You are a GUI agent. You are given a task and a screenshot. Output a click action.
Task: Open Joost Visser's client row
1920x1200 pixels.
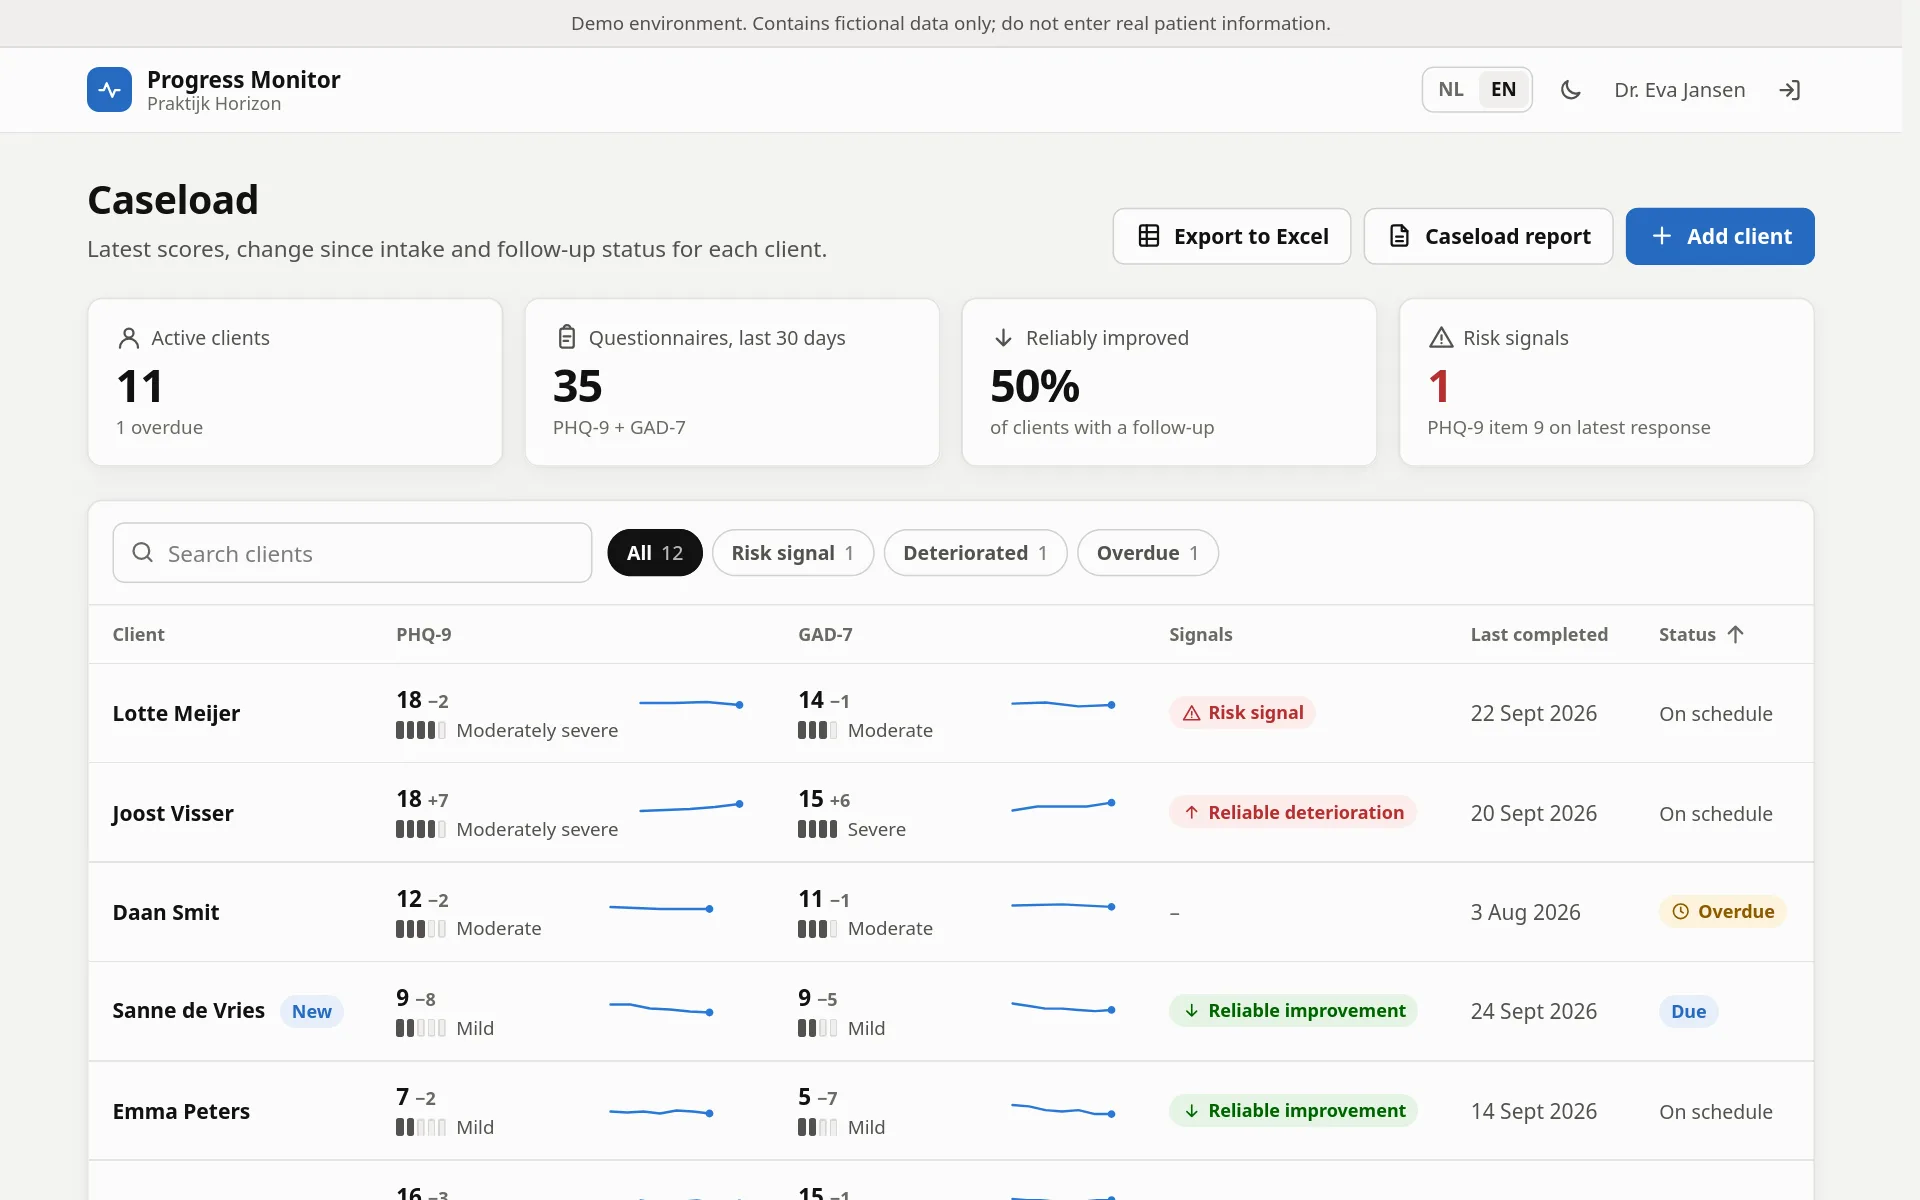tap(950, 812)
